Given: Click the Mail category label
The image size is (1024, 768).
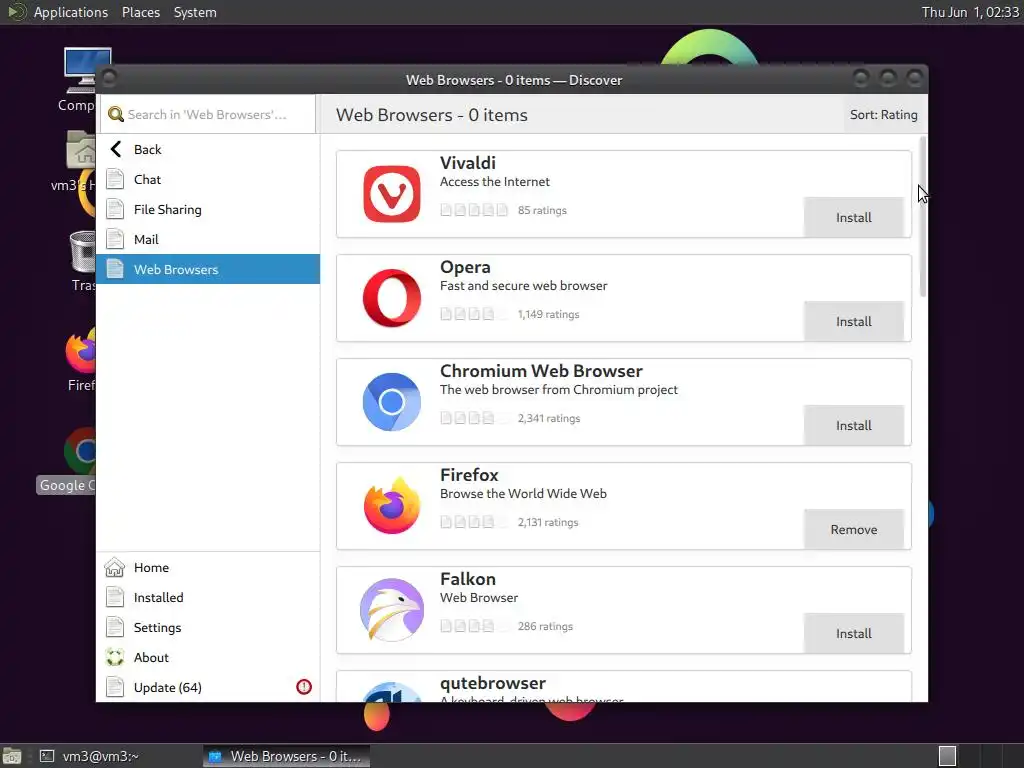Looking at the screenshot, I should [146, 239].
